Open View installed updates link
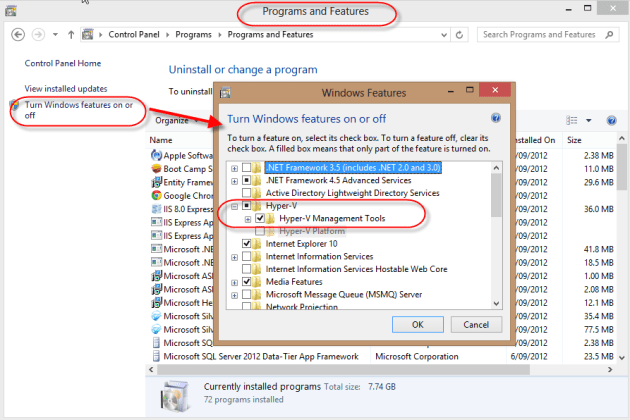 (66, 88)
